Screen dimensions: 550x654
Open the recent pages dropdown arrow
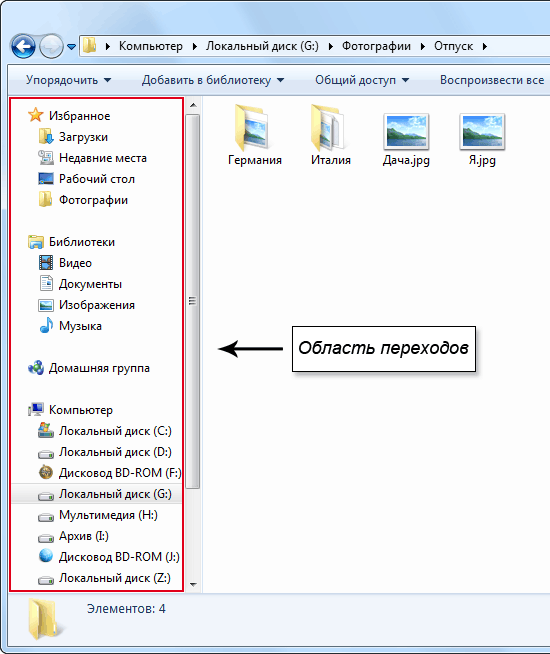tap(71, 47)
